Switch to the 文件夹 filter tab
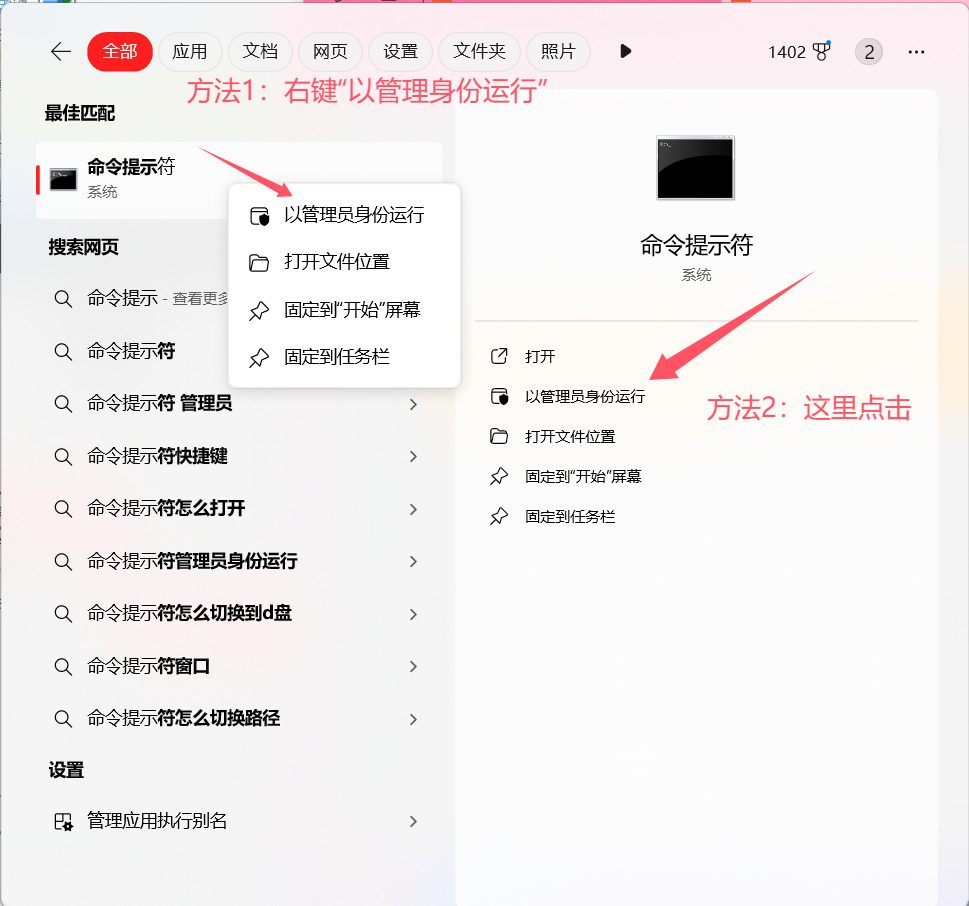 [479, 51]
